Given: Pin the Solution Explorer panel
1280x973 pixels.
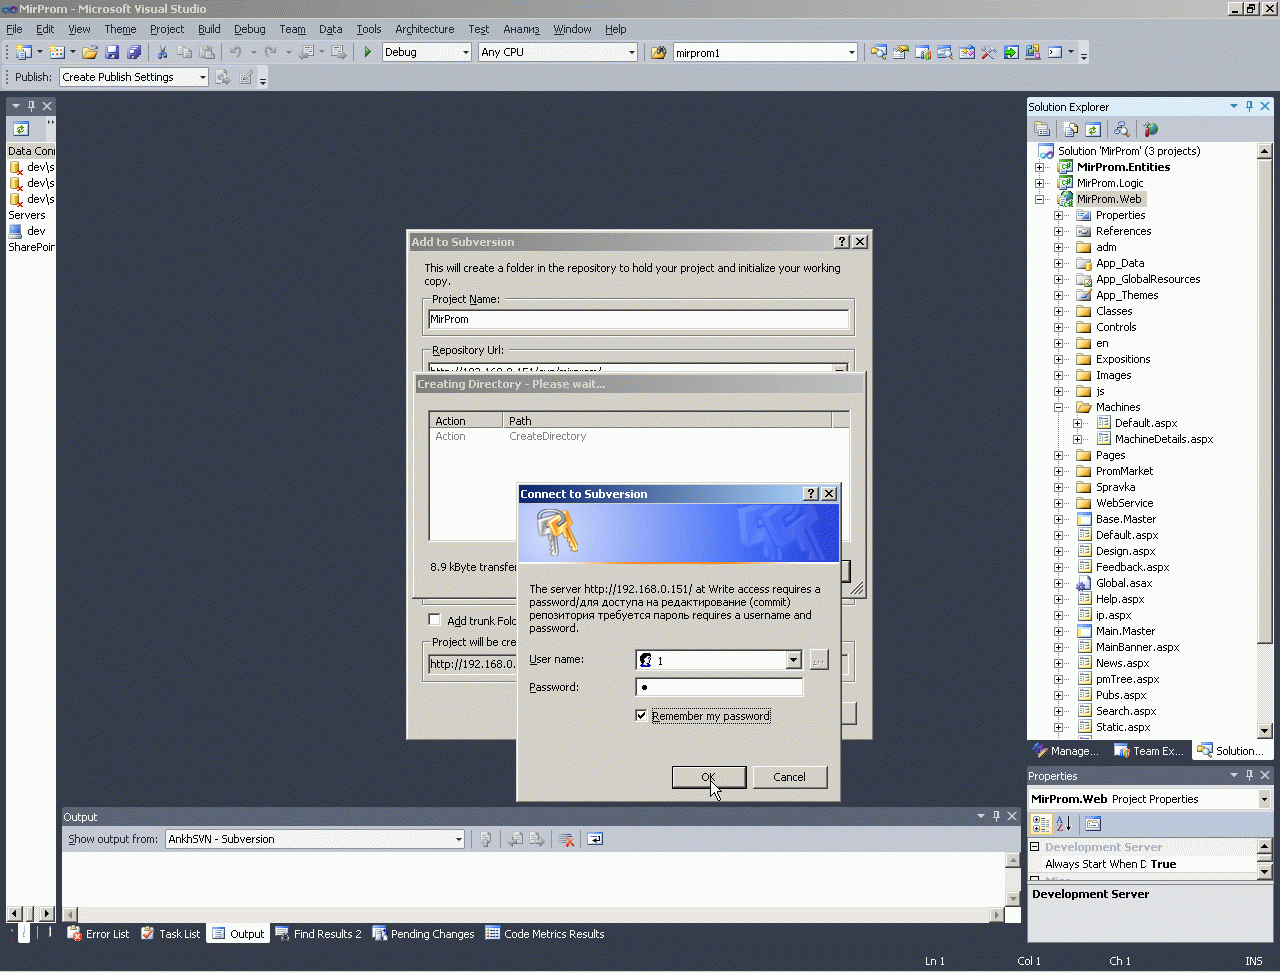Looking at the screenshot, I should coord(1249,106).
